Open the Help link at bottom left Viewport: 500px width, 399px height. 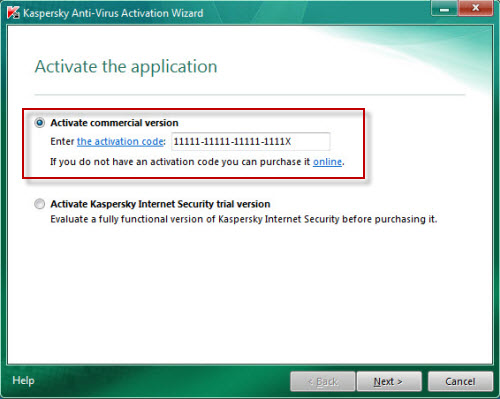point(23,380)
